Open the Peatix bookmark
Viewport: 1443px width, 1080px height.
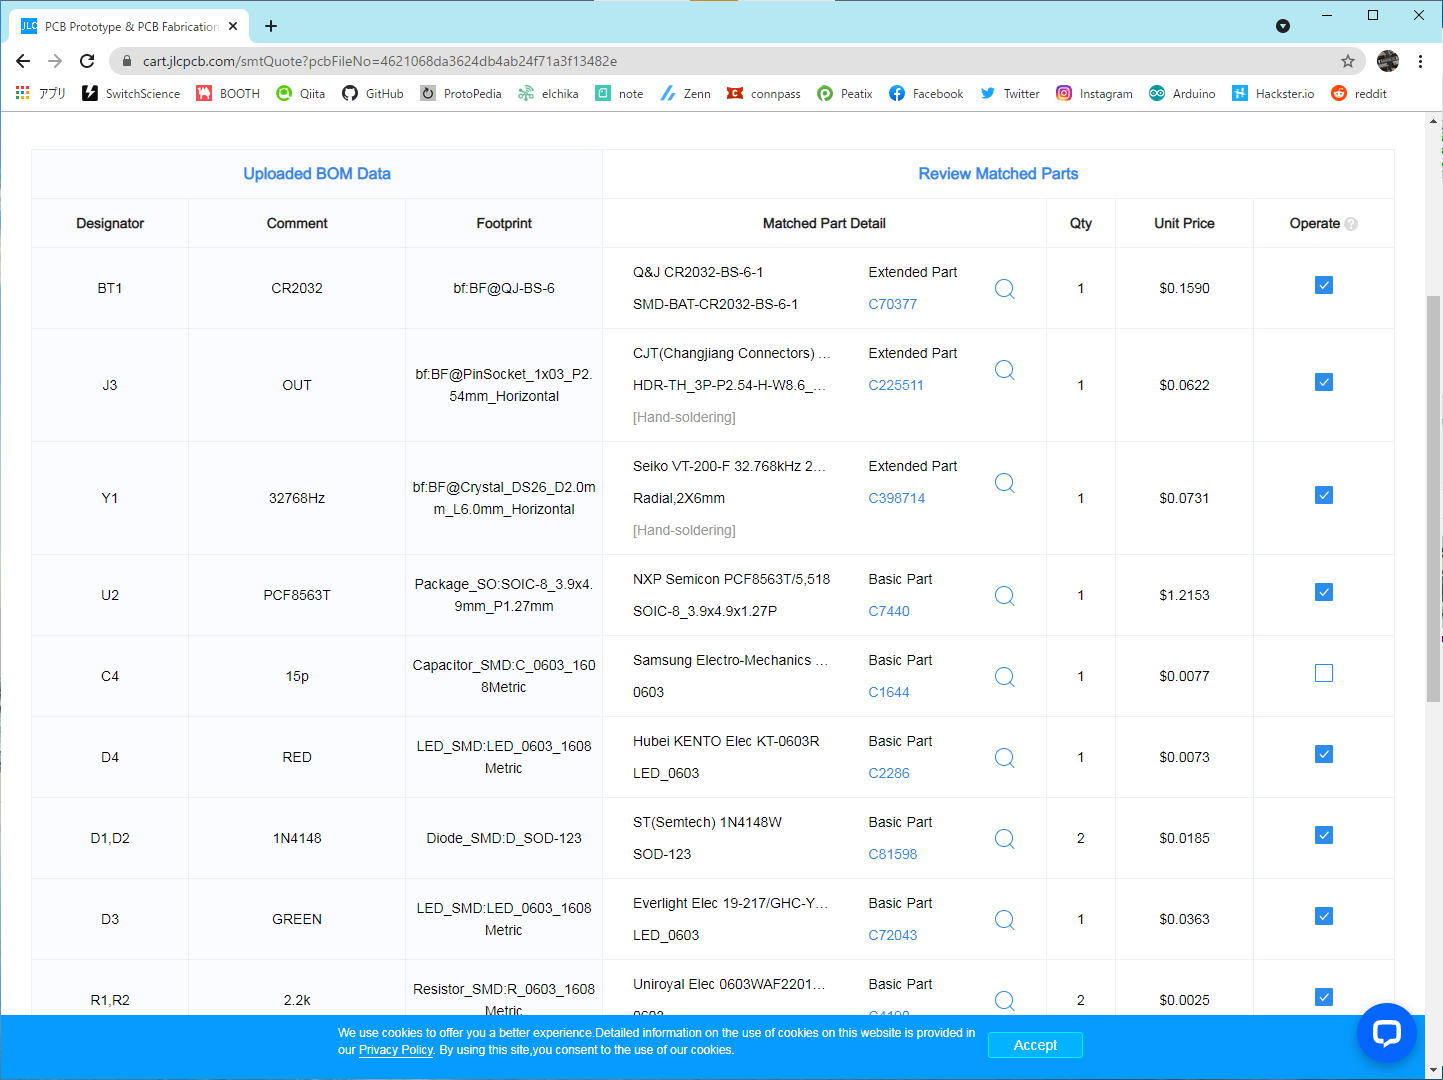click(845, 93)
